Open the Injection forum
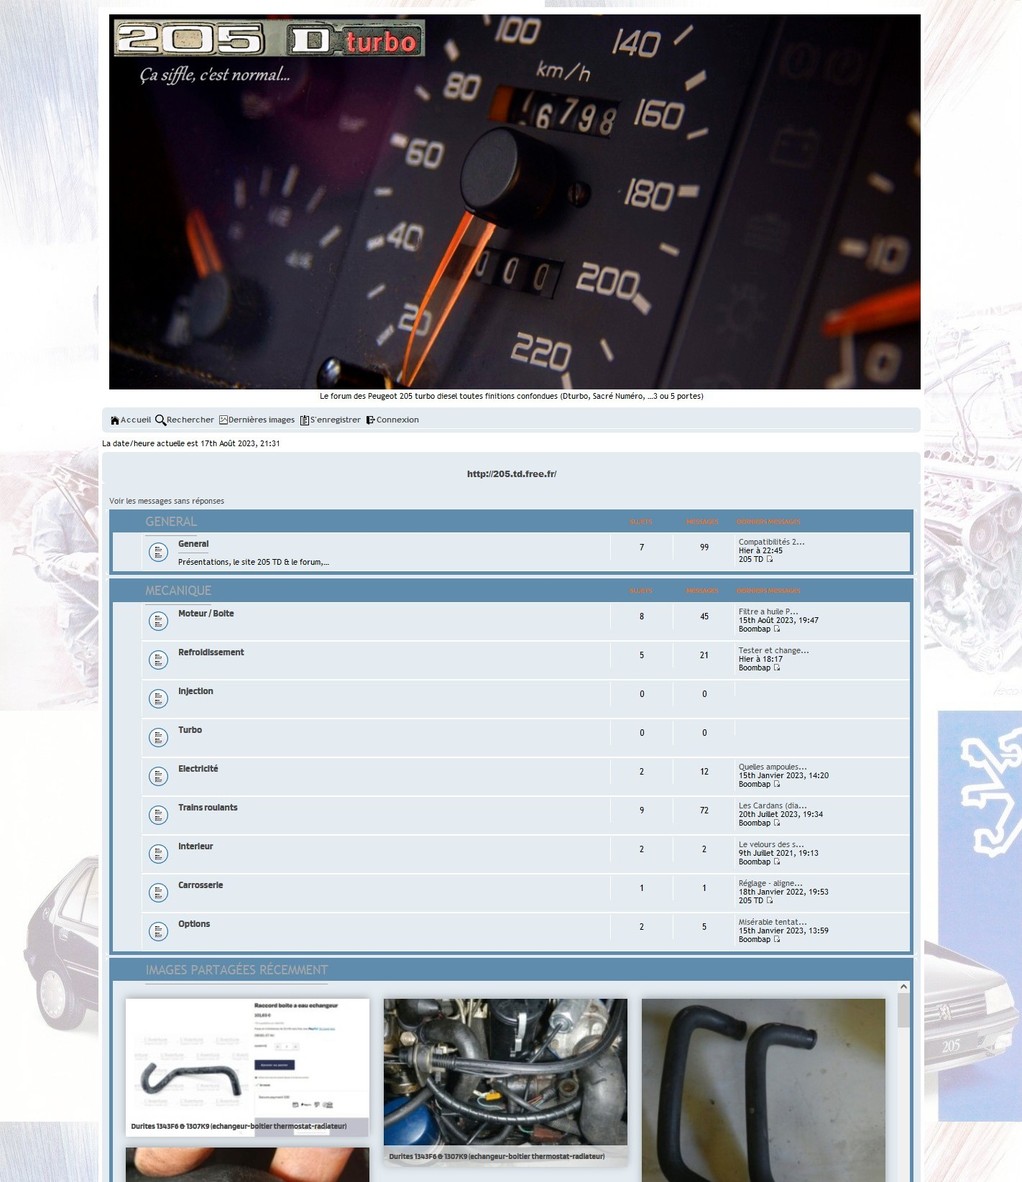Screen dimensions: 1022x1182 196,691
